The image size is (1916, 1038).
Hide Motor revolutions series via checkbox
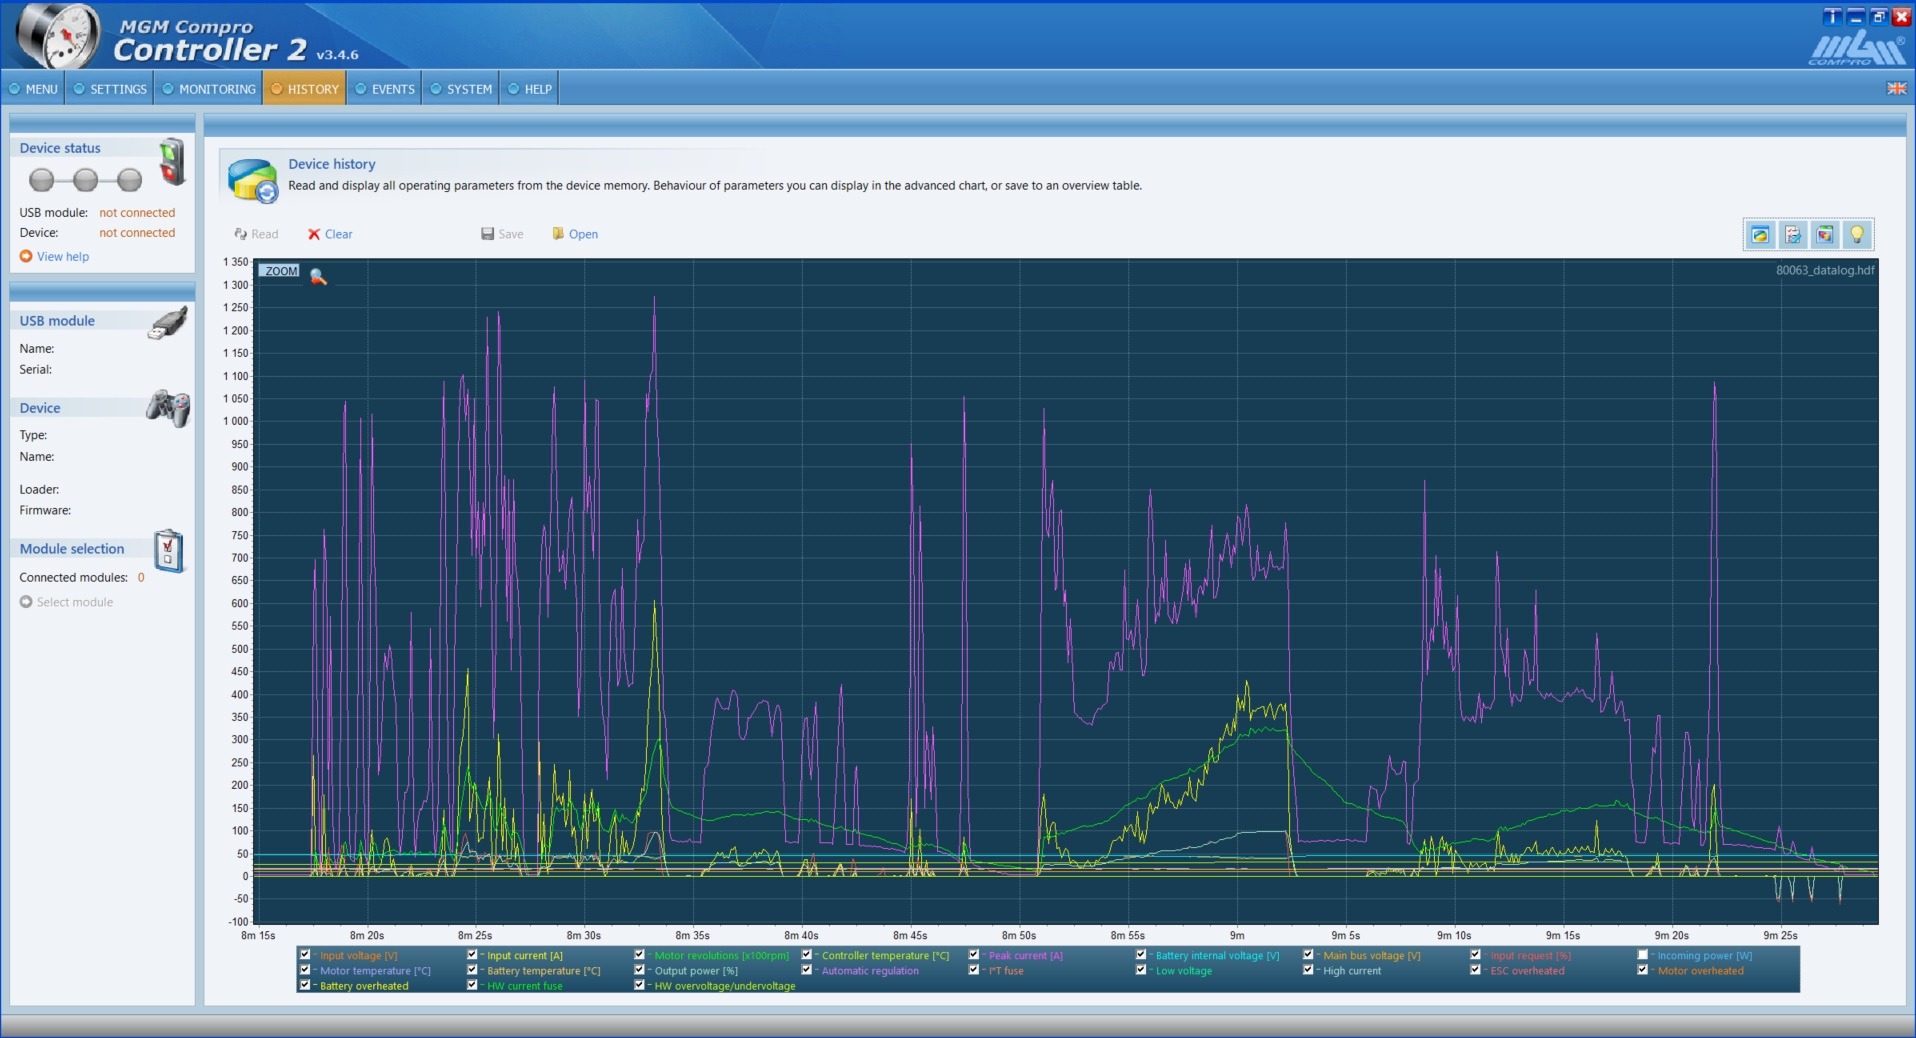tap(640, 955)
